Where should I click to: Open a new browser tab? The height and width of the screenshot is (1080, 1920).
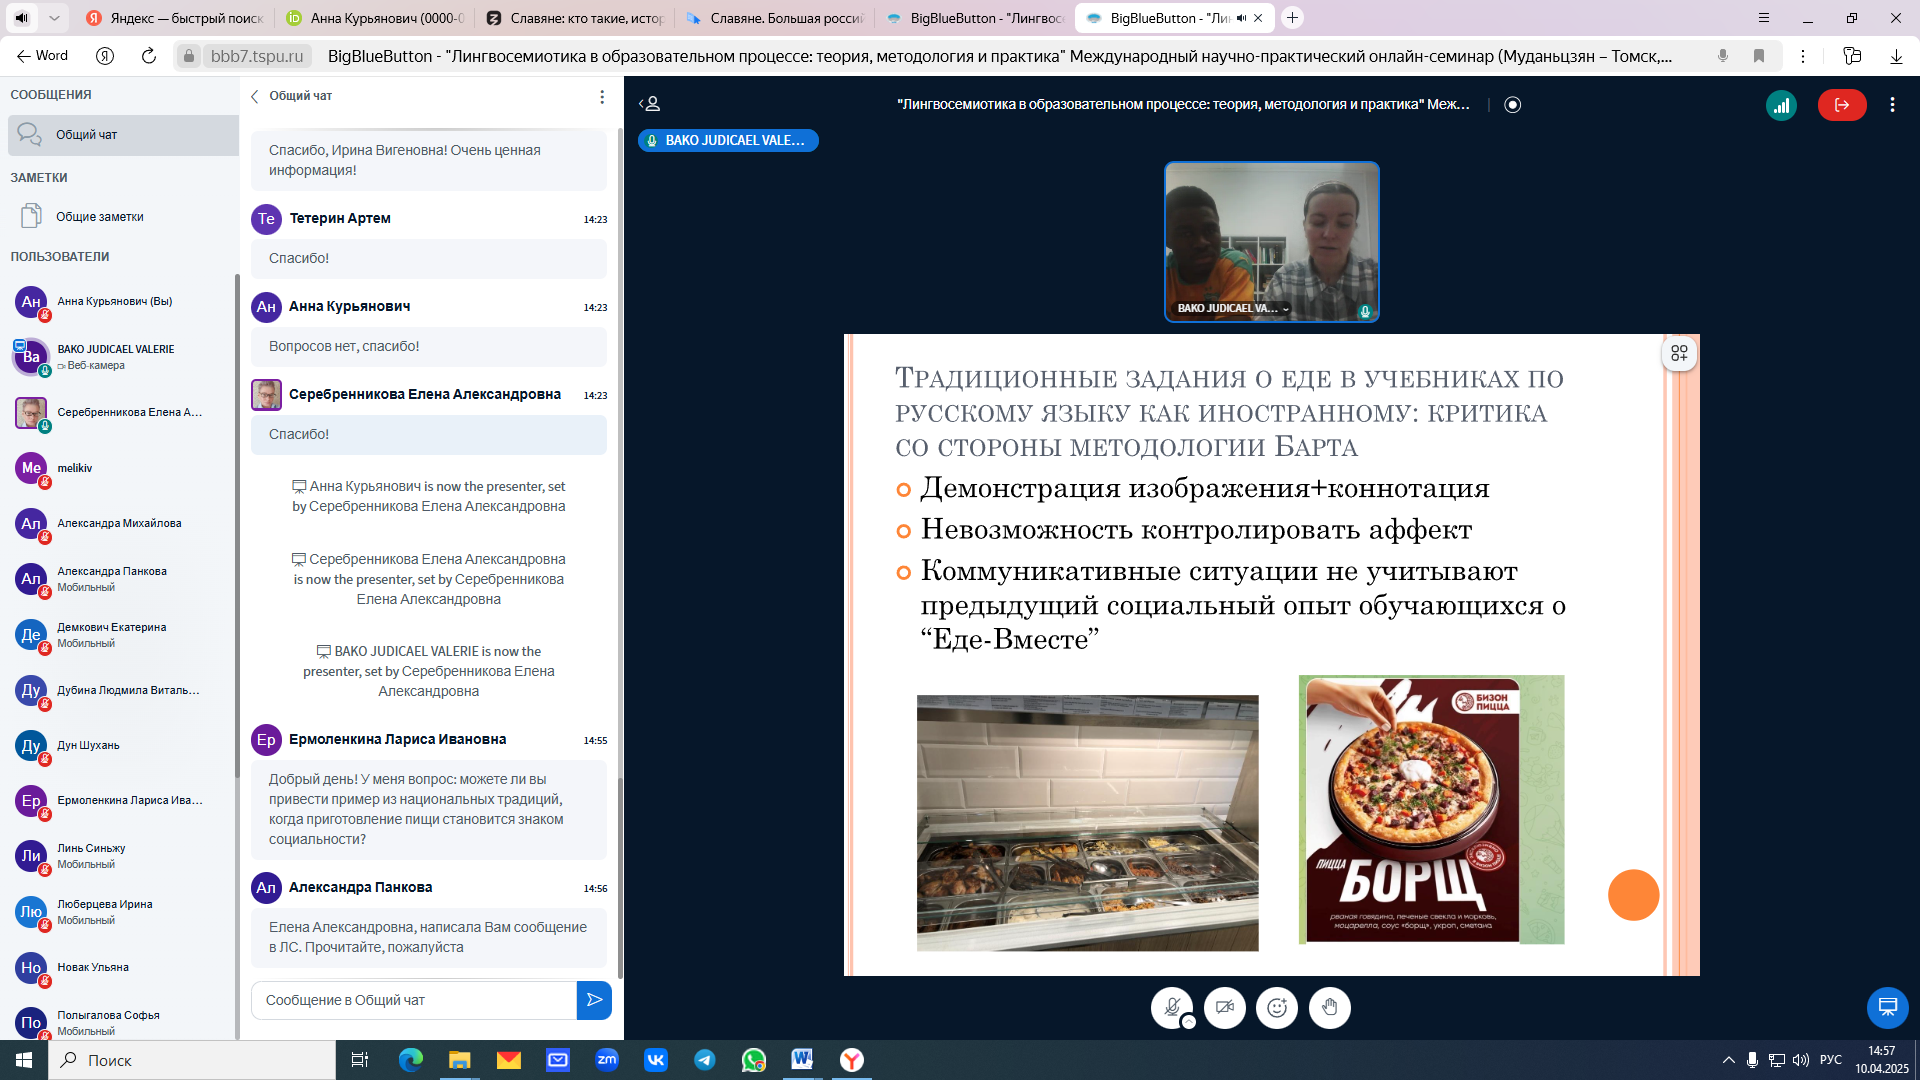pyautogui.click(x=1292, y=18)
